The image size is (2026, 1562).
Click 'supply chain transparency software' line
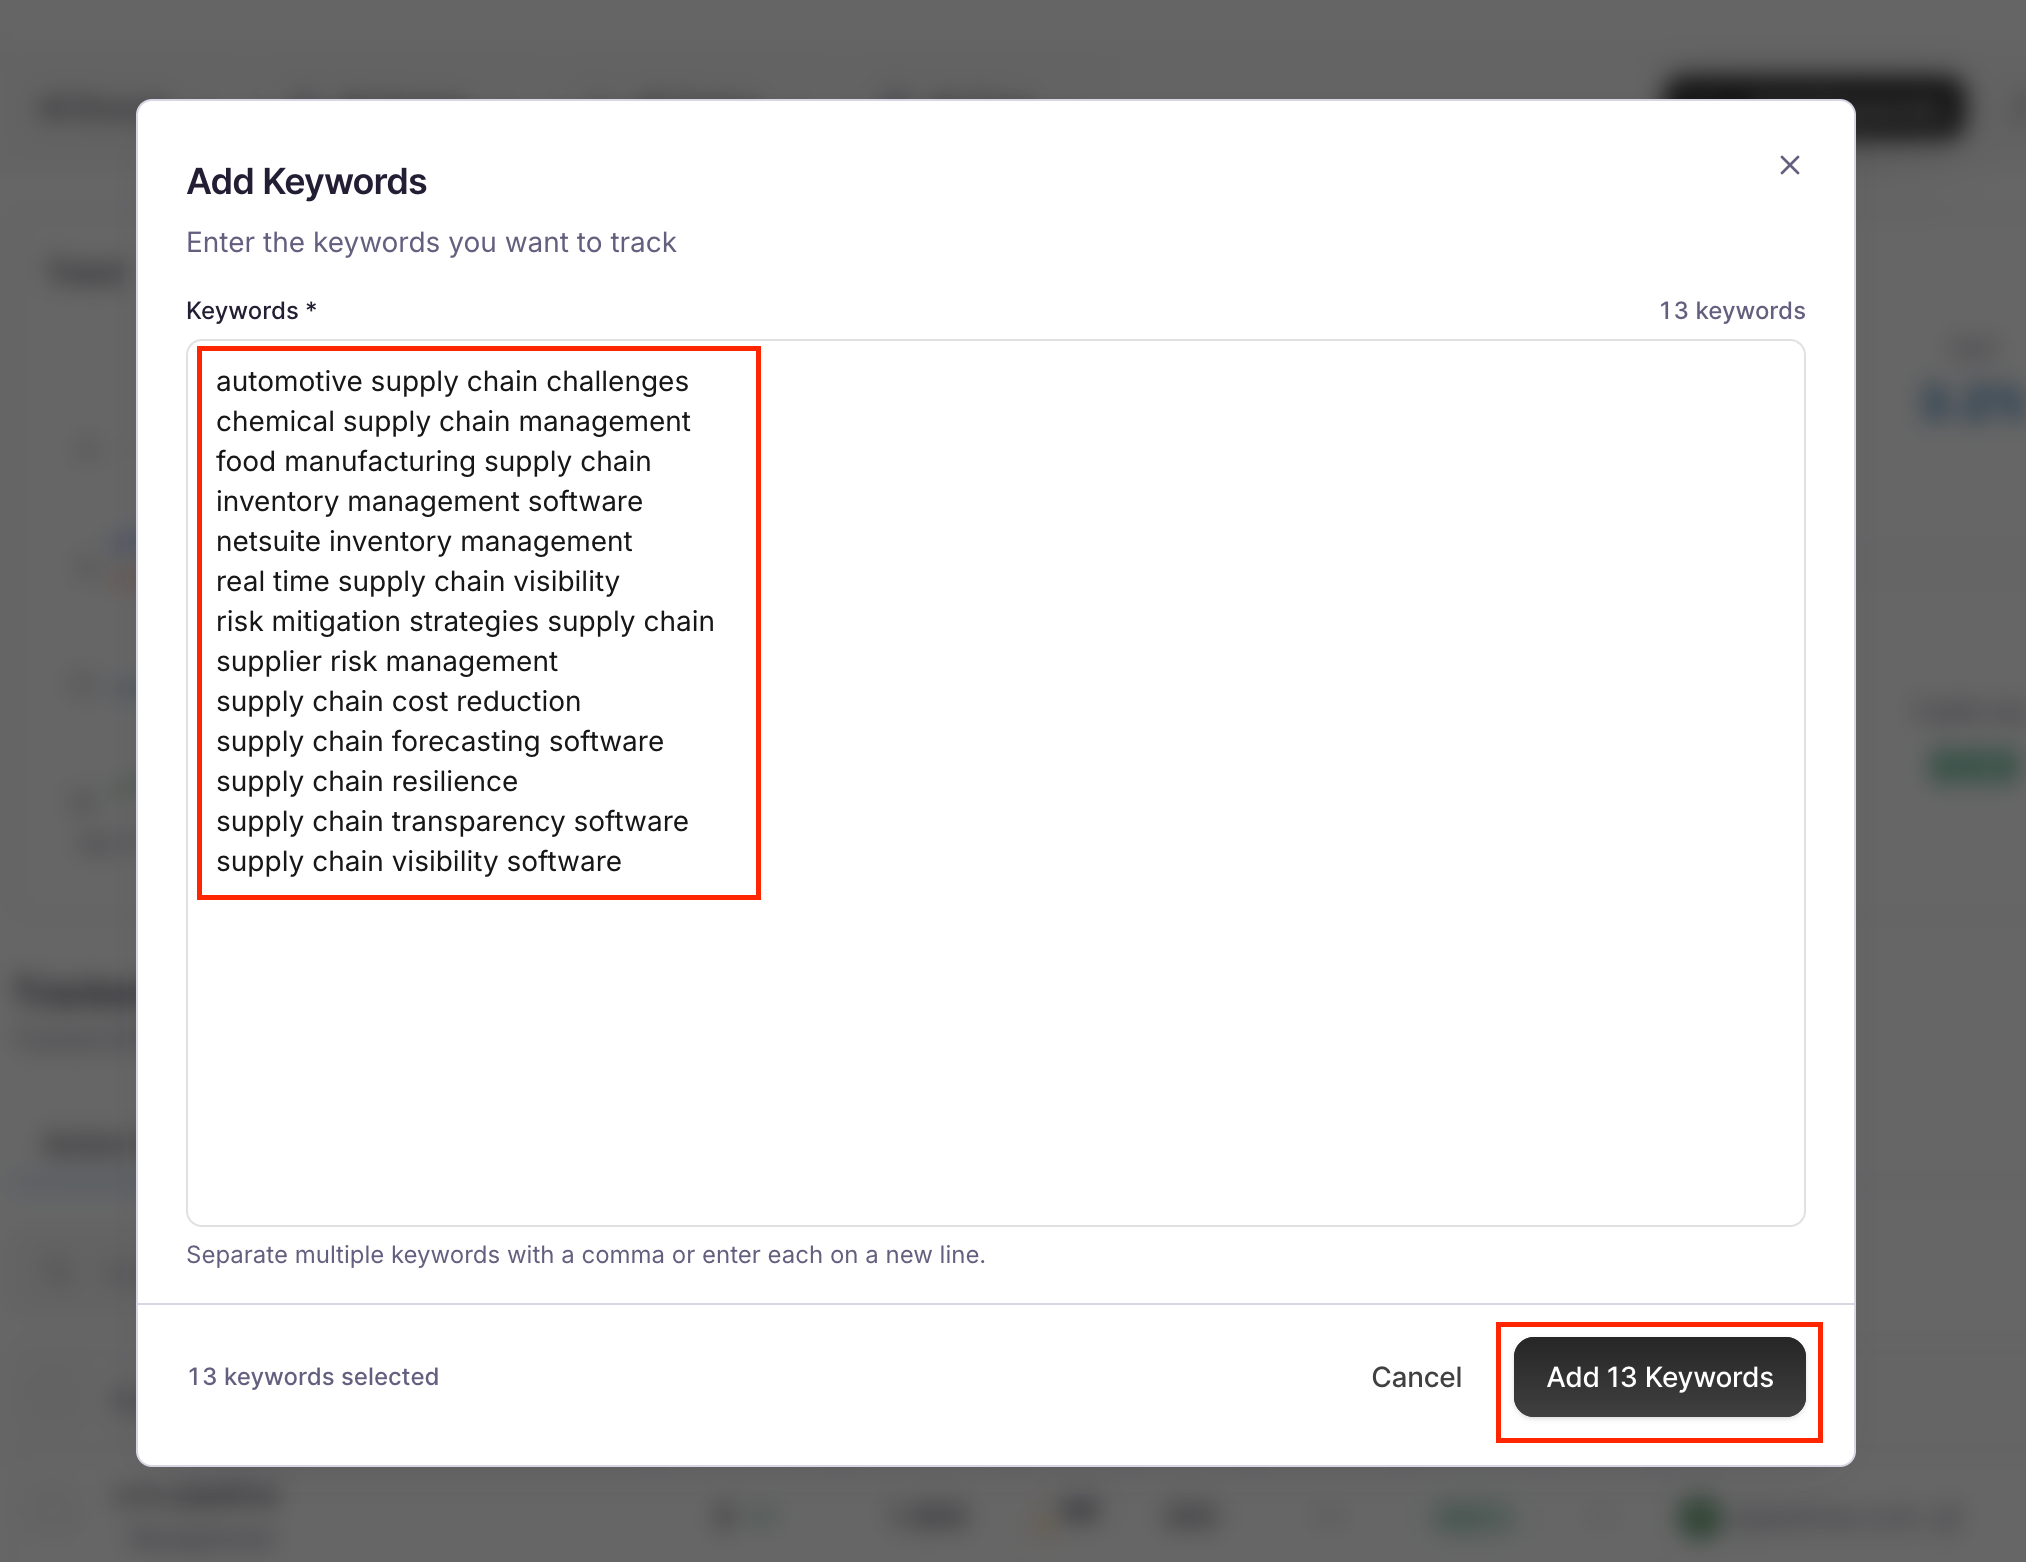pos(452,822)
